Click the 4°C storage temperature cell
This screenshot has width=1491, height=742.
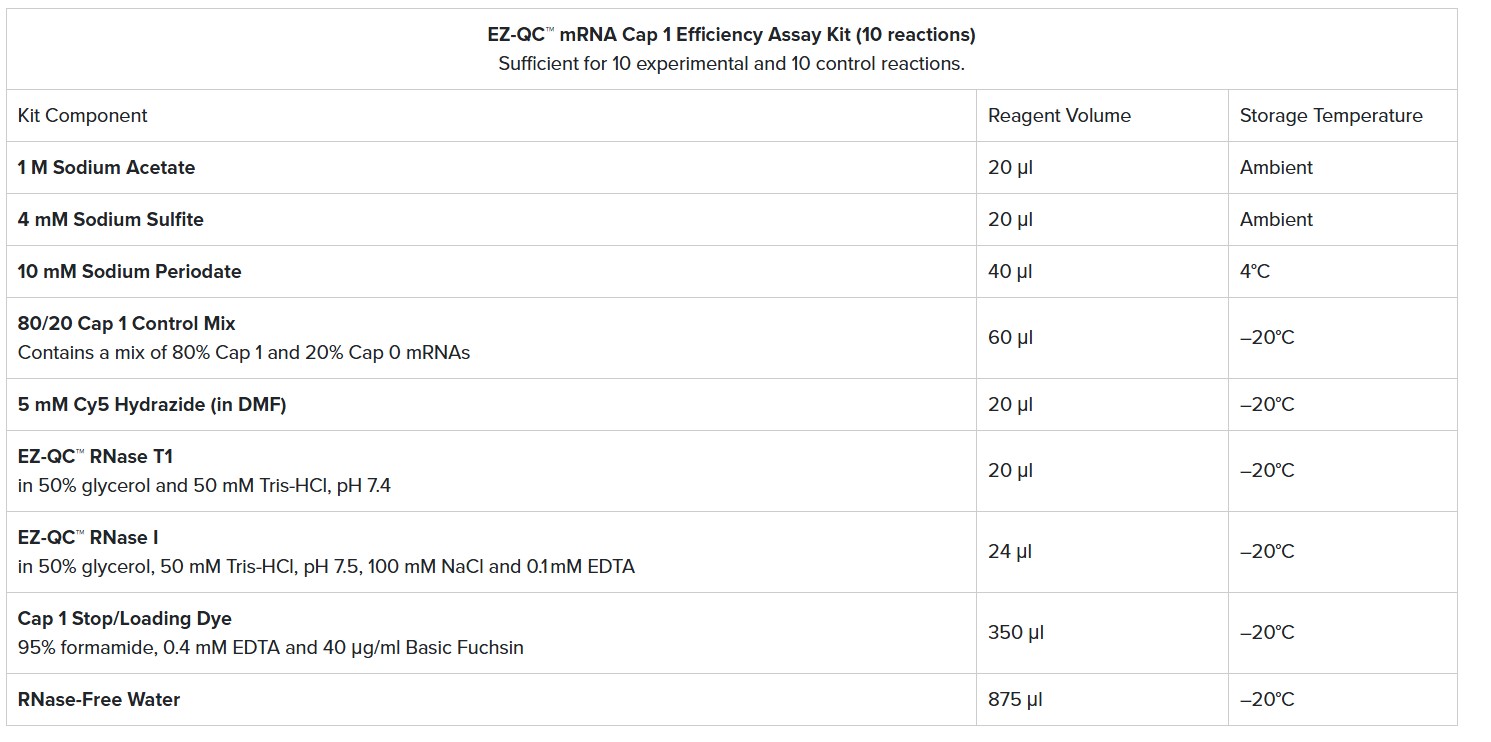pyautogui.click(x=1255, y=272)
